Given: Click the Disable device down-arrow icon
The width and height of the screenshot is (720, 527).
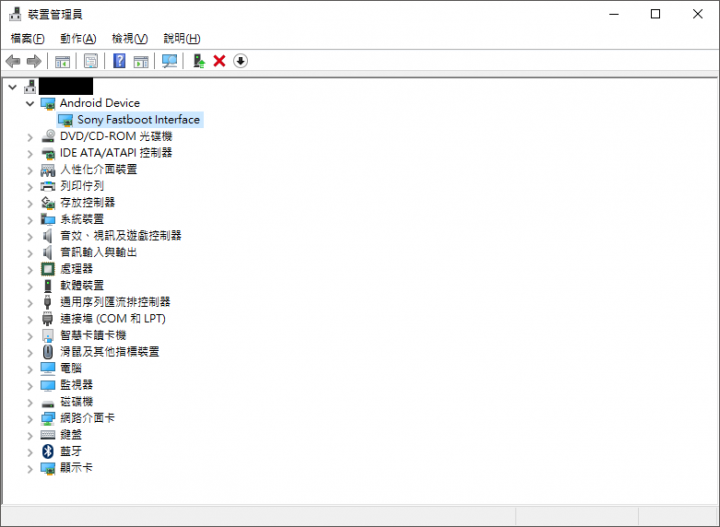Looking at the screenshot, I should (240, 61).
